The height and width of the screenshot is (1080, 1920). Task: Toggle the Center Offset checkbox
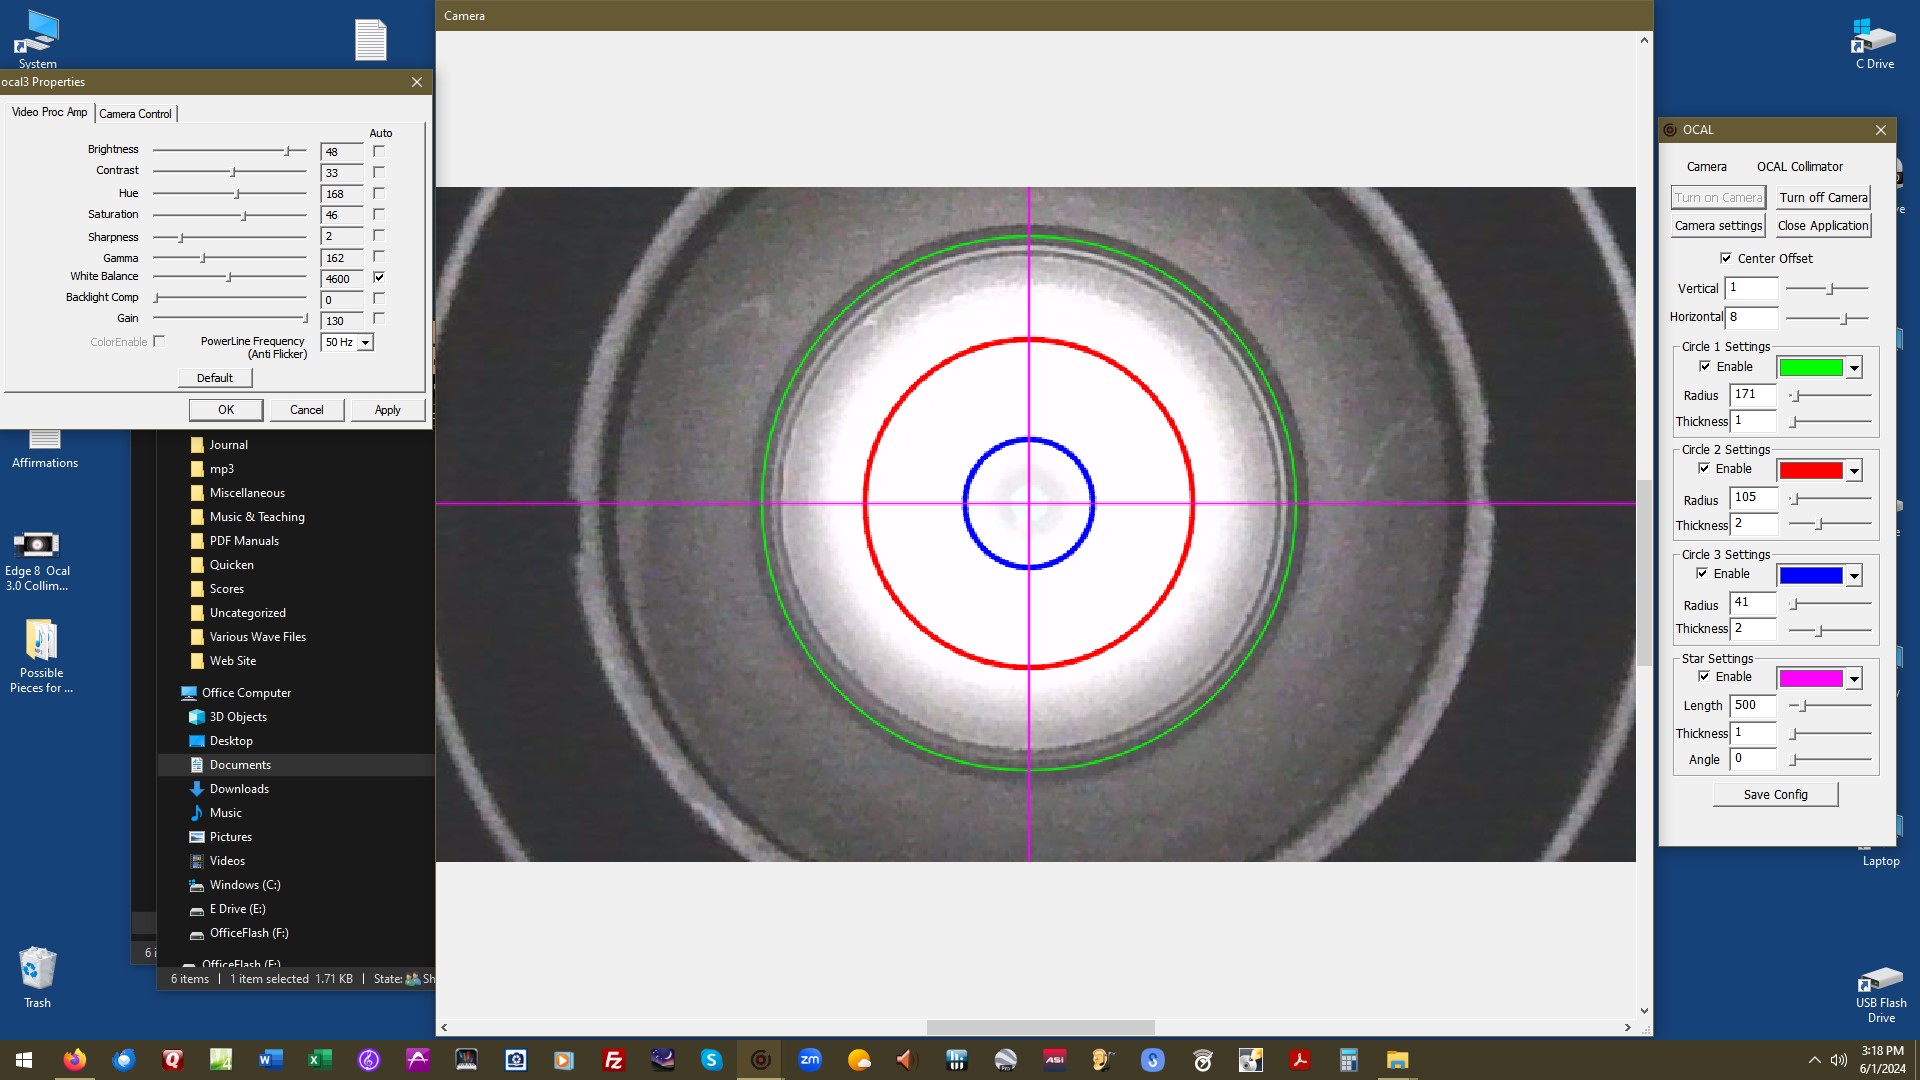click(x=1726, y=258)
